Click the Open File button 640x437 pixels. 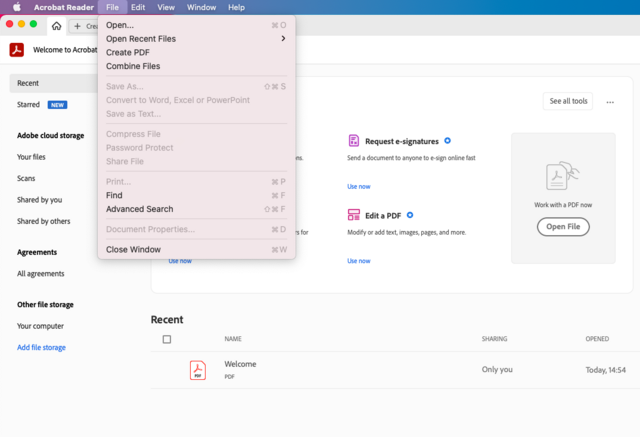[x=563, y=226]
